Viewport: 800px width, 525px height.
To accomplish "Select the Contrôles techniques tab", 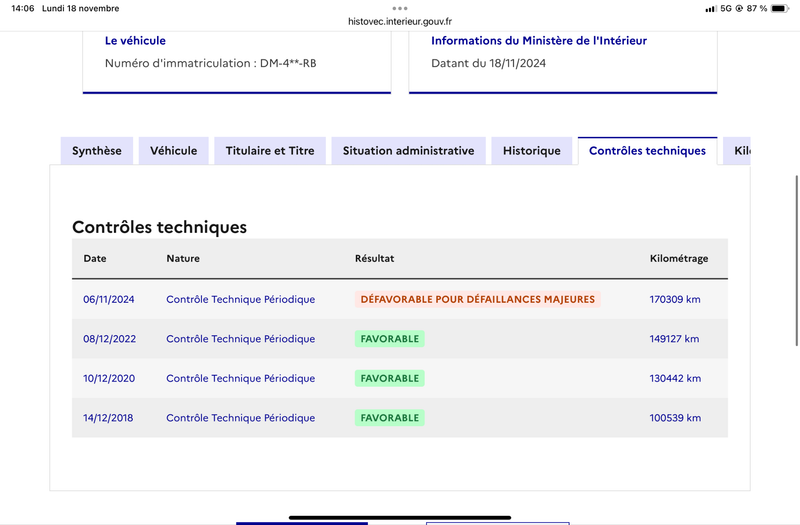I will 647,151.
